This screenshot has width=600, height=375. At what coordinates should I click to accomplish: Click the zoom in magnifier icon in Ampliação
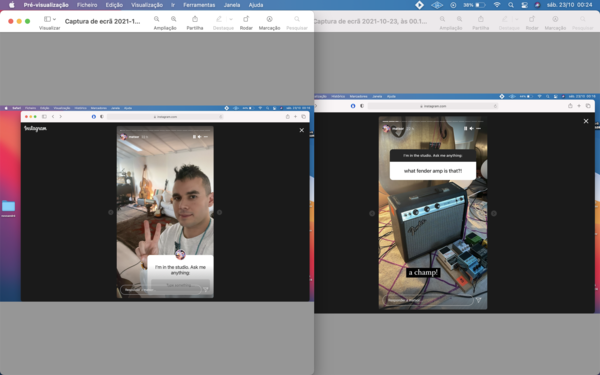click(x=174, y=19)
